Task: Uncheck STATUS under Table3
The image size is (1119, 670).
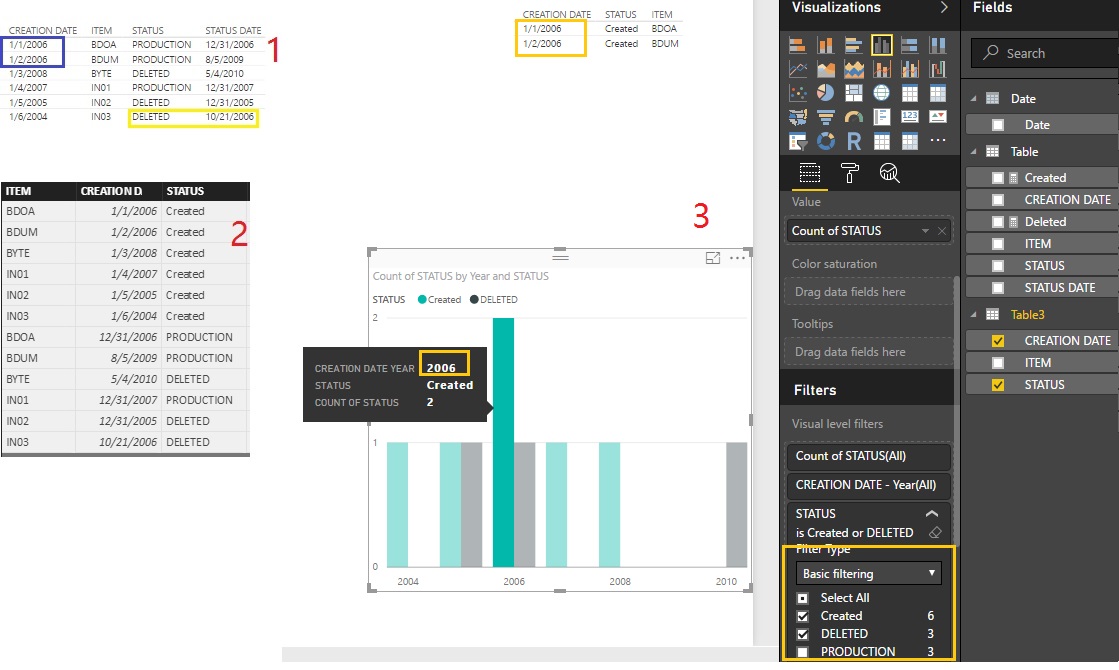Action: tap(998, 385)
